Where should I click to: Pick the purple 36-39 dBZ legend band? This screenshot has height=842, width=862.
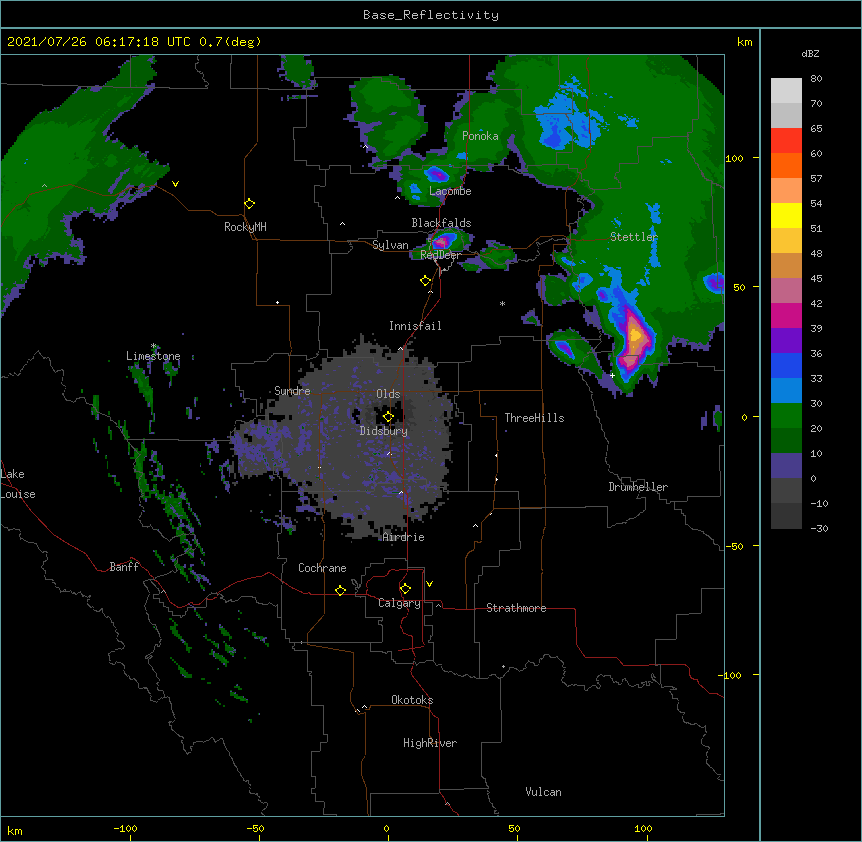pos(786,341)
